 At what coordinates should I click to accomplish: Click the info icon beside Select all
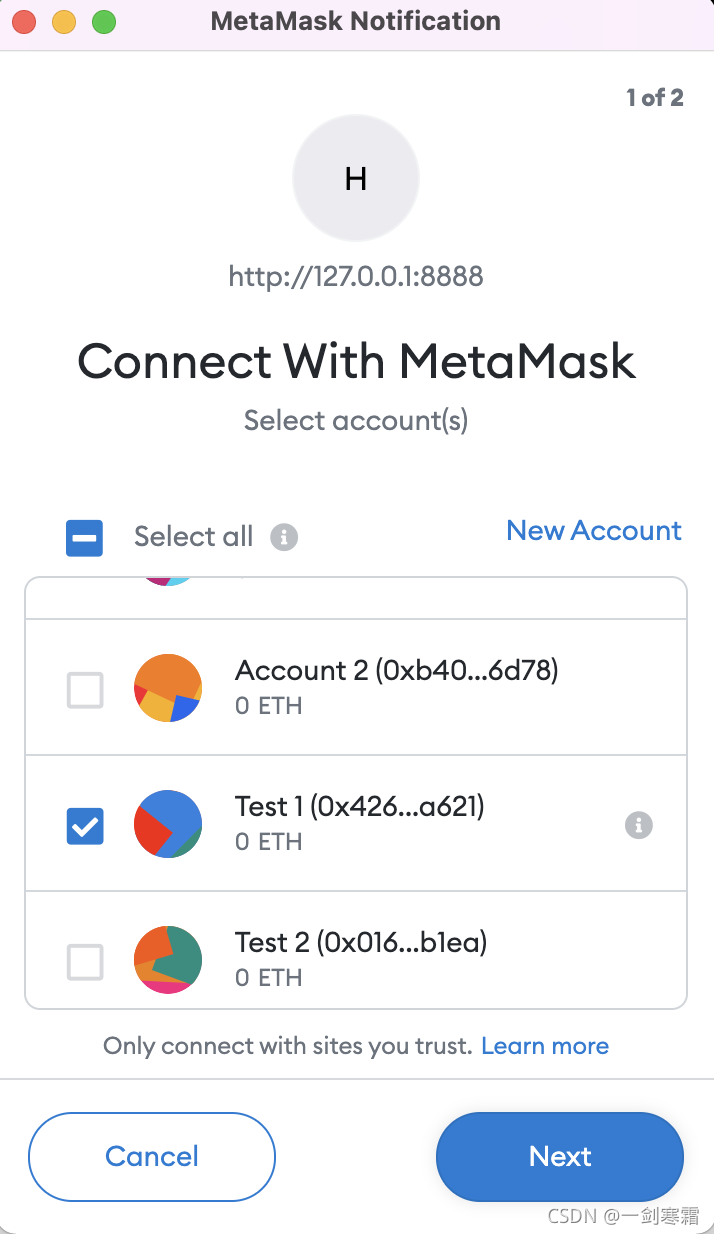(284, 537)
